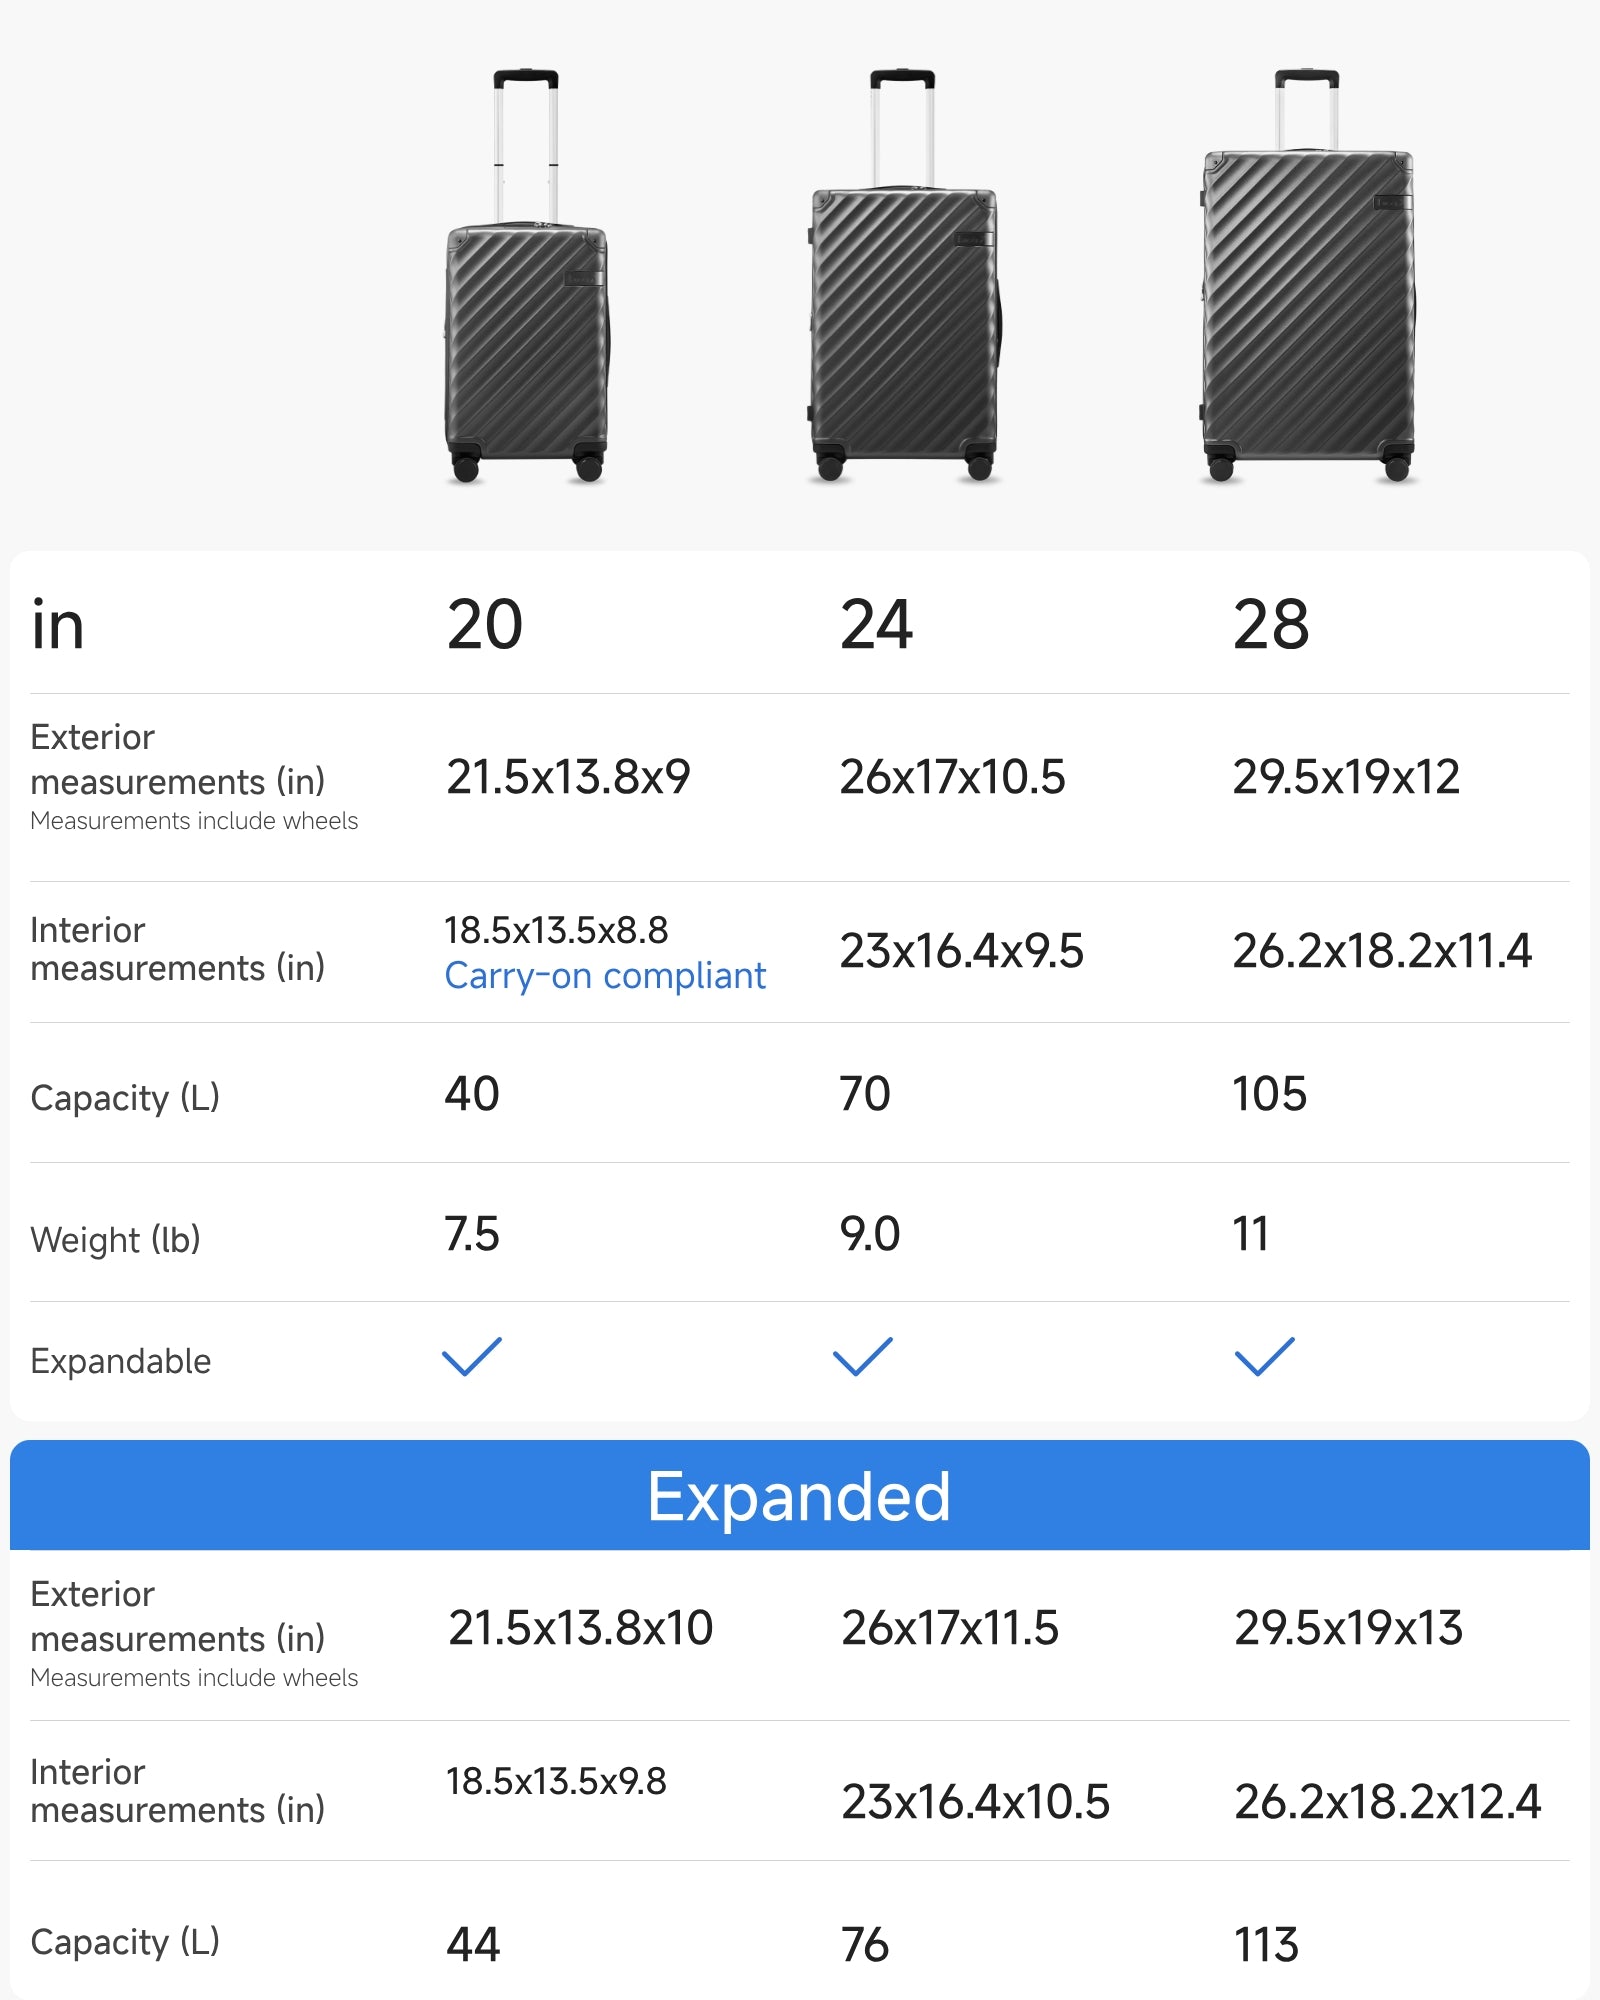Click the 21.5x13.8x9 exterior measurement

568,777
